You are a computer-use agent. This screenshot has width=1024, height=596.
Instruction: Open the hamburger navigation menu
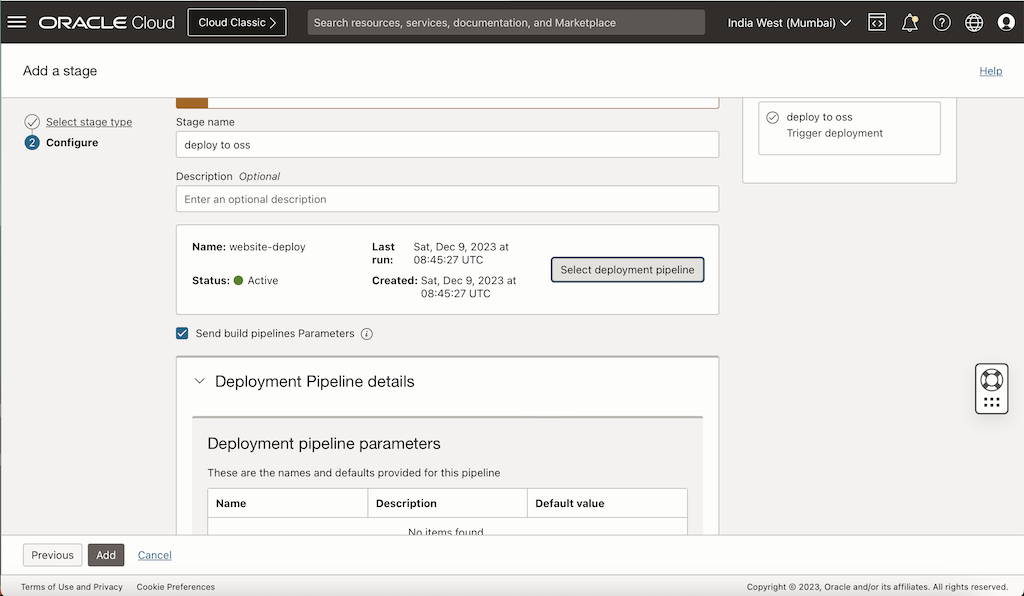[x=17, y=22]
